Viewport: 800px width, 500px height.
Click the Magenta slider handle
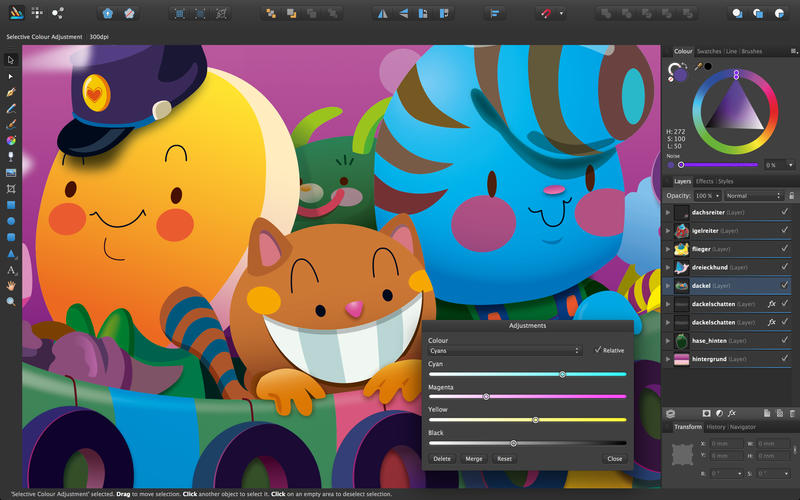pos(486,396)
